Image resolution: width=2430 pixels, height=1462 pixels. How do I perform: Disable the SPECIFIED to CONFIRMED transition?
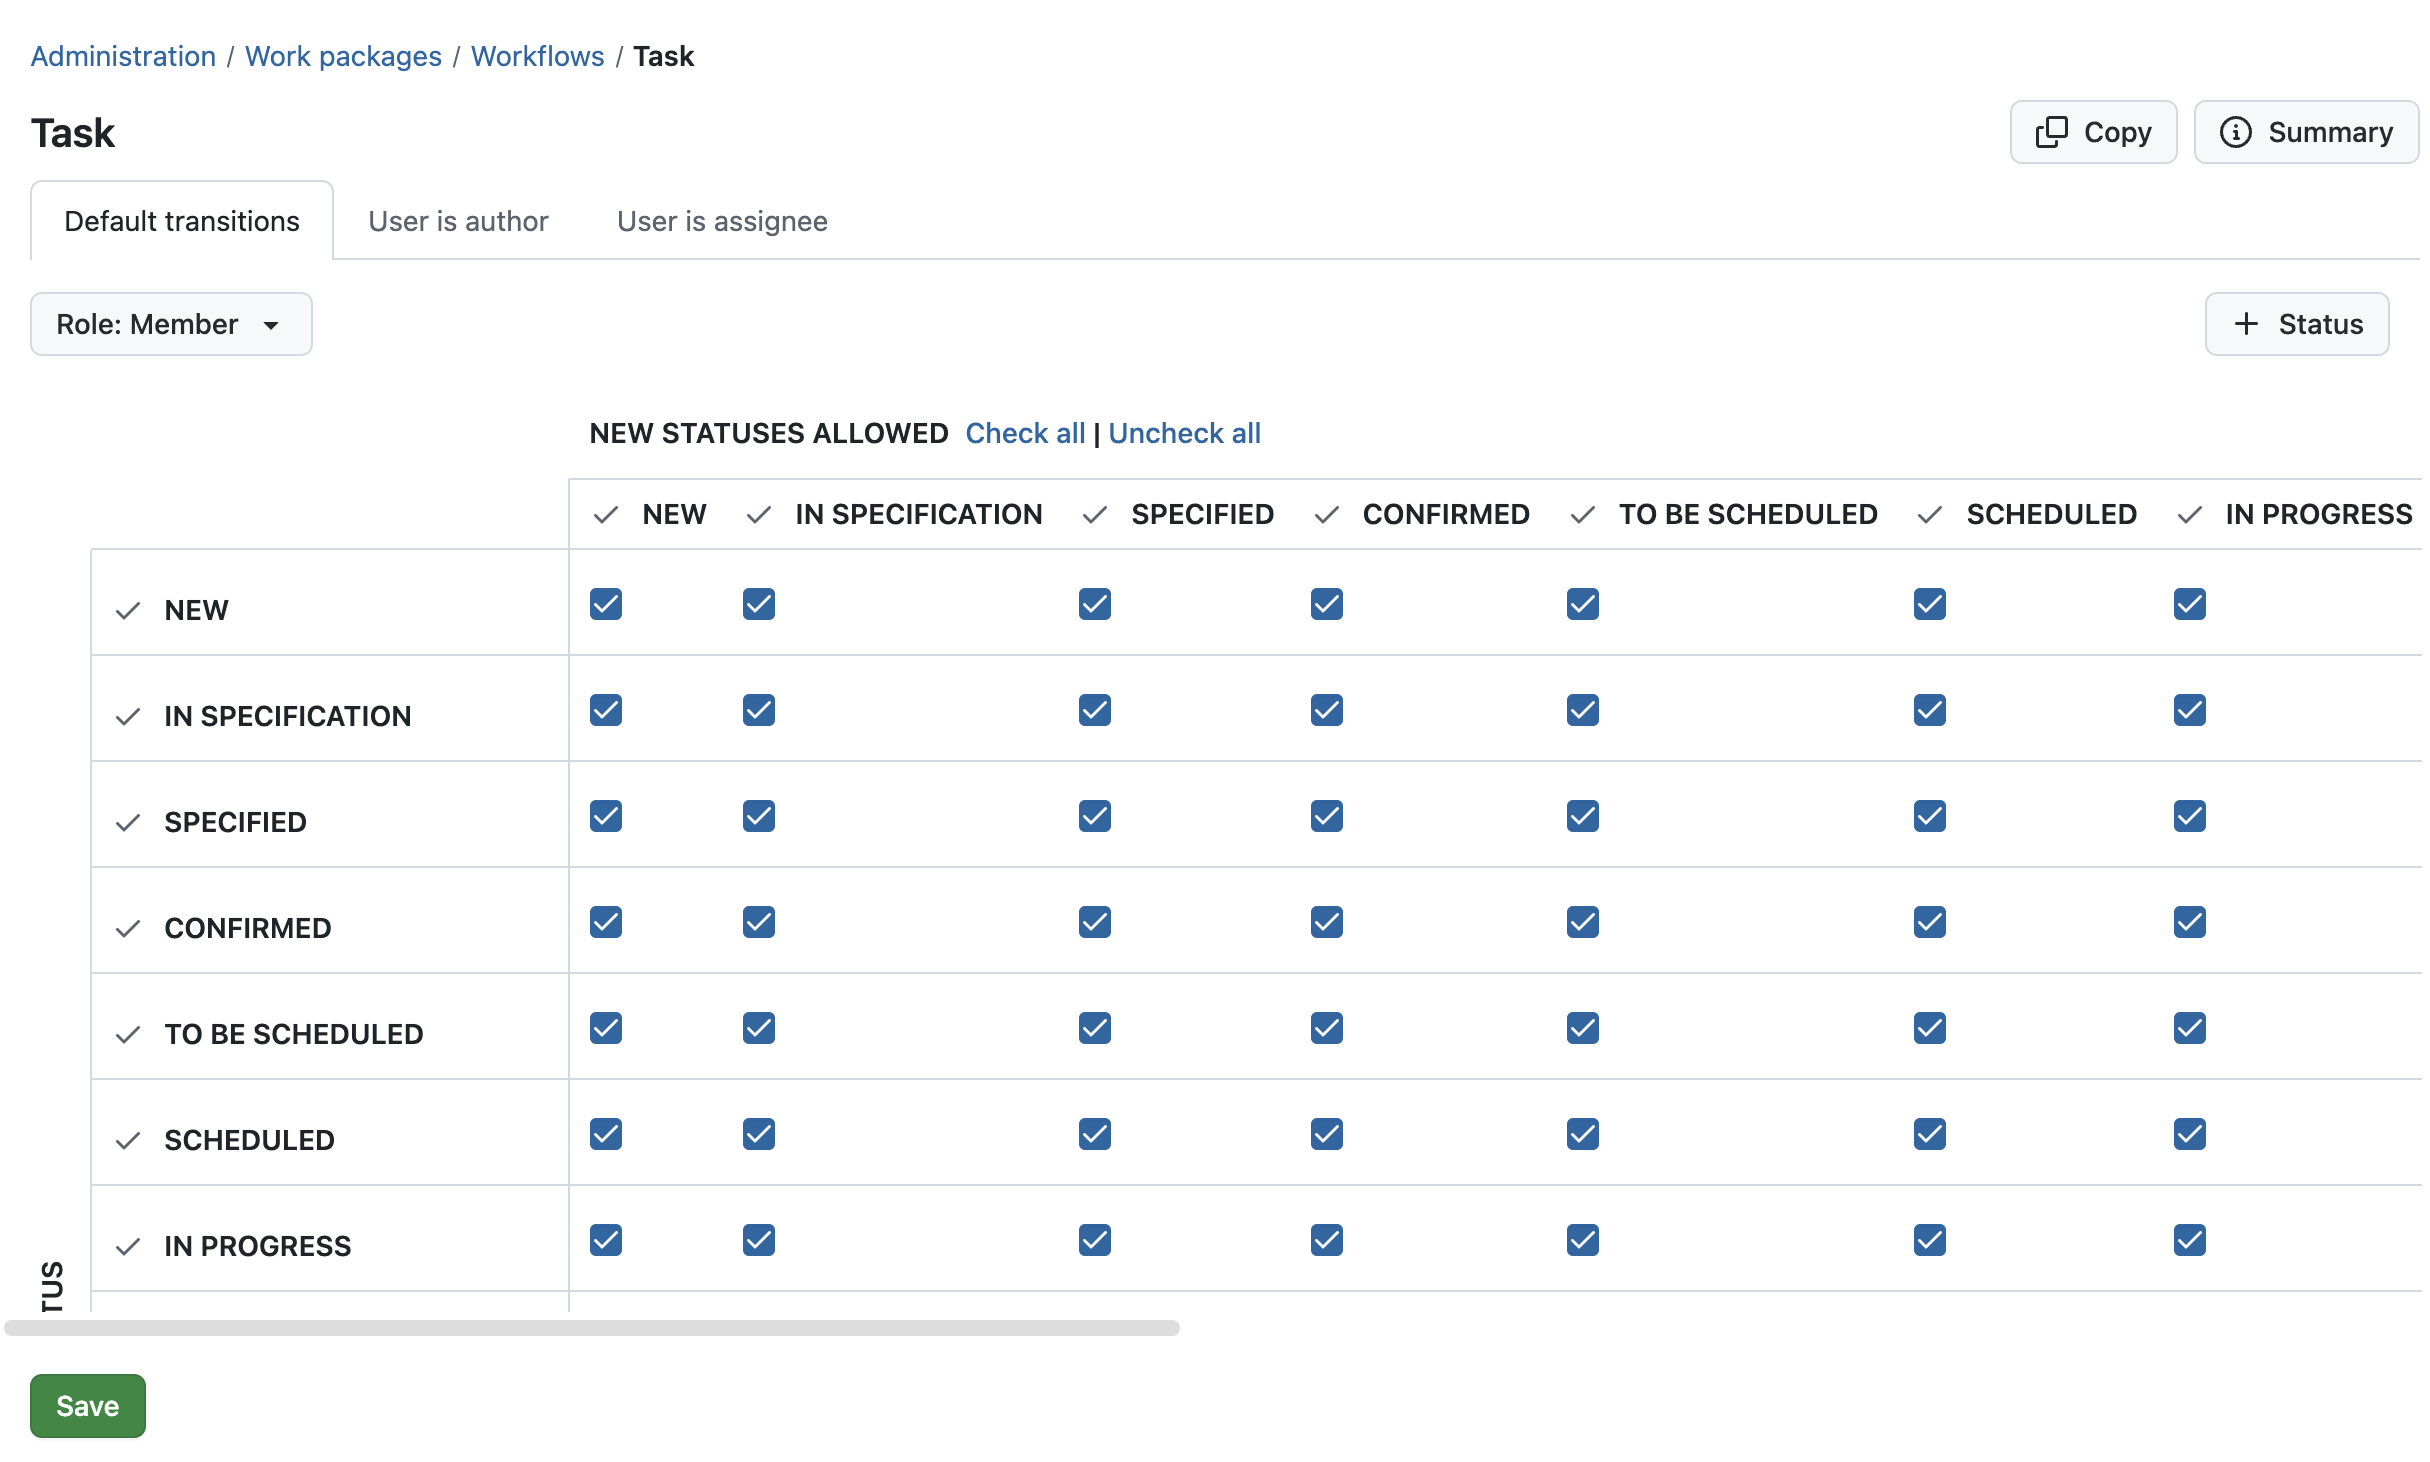pyautogui.click(x=1326, y=816)
